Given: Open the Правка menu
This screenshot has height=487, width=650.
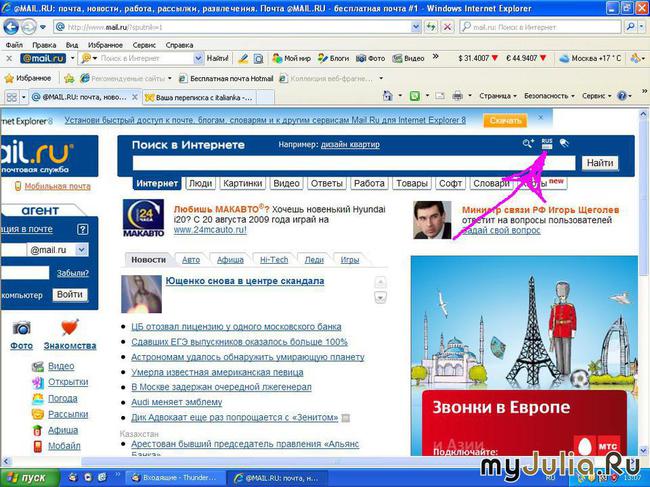Looking at the screenshot, I should pyautogui.click(x=44, y=45).
